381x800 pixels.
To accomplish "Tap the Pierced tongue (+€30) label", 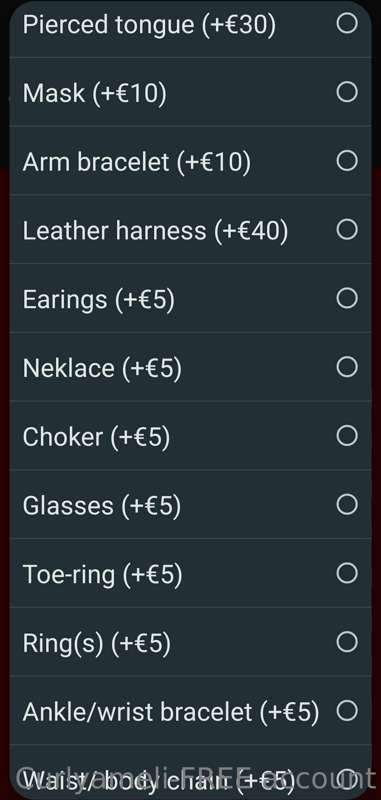I will coord(149,25).
